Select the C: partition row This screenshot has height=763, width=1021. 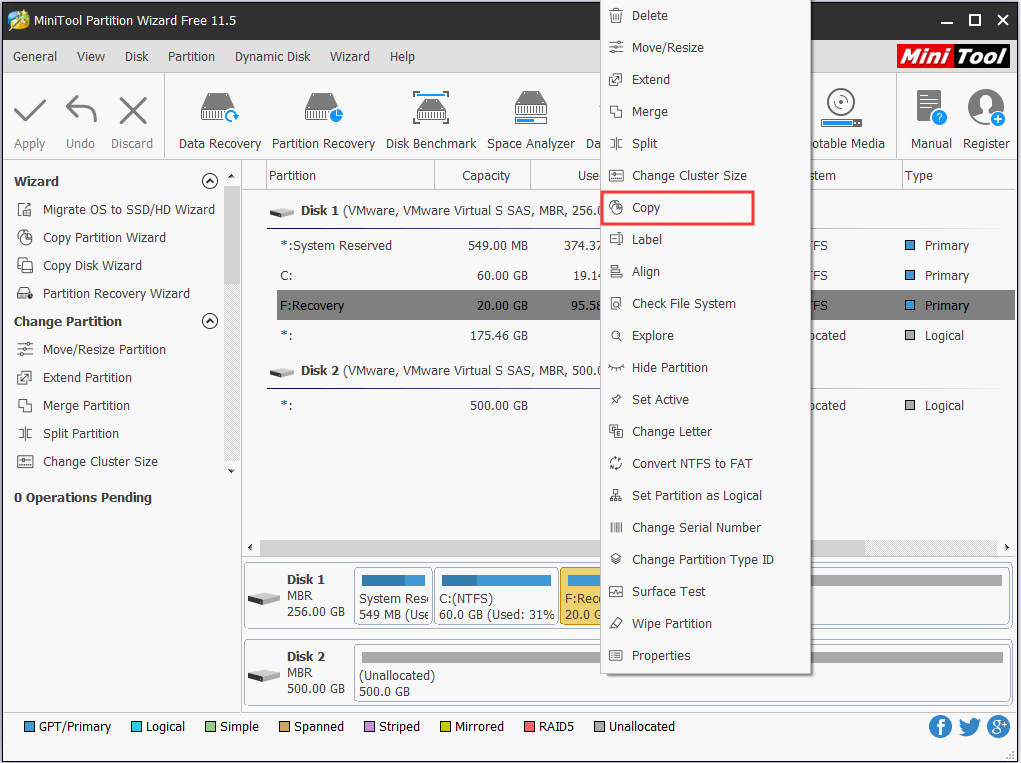tap(438, 275)
